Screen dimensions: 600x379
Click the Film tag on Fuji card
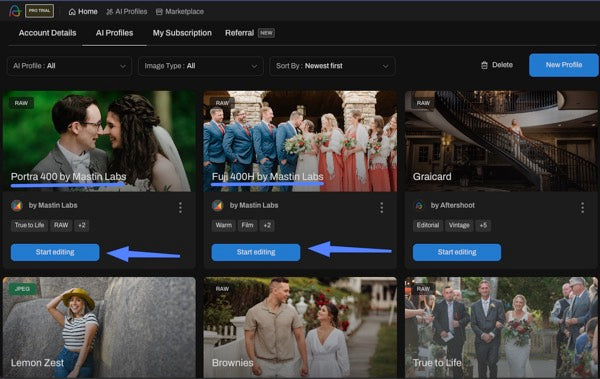point(247,225)
